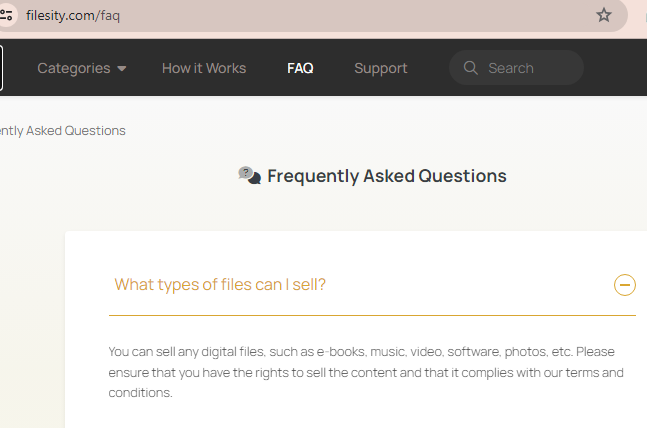Click the partially visible logo box in navbar
This screenshot has height=428, width=647.
pos(1,68)
